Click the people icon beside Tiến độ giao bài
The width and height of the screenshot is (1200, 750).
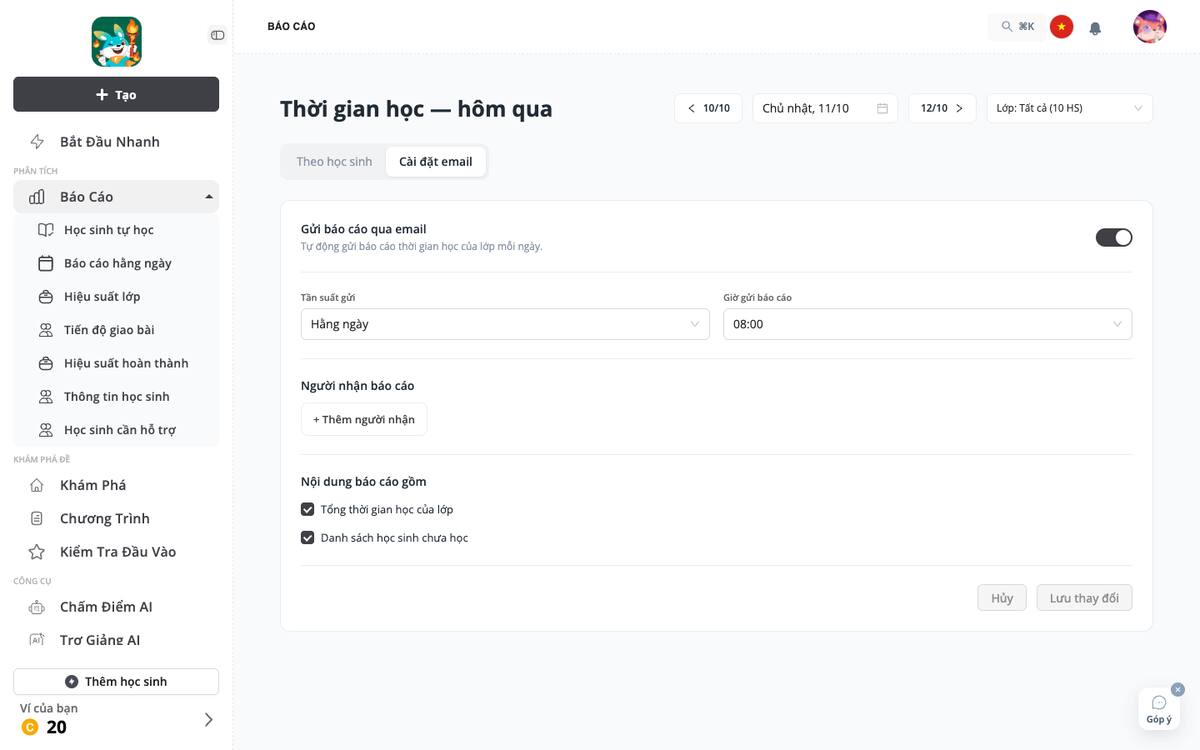point(46,330)
